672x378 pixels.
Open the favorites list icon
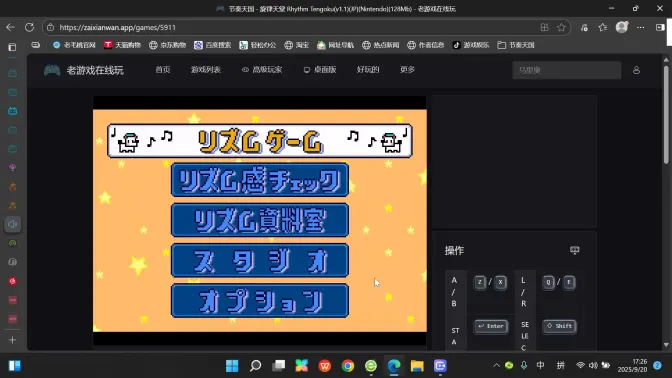tap(603, 27)
